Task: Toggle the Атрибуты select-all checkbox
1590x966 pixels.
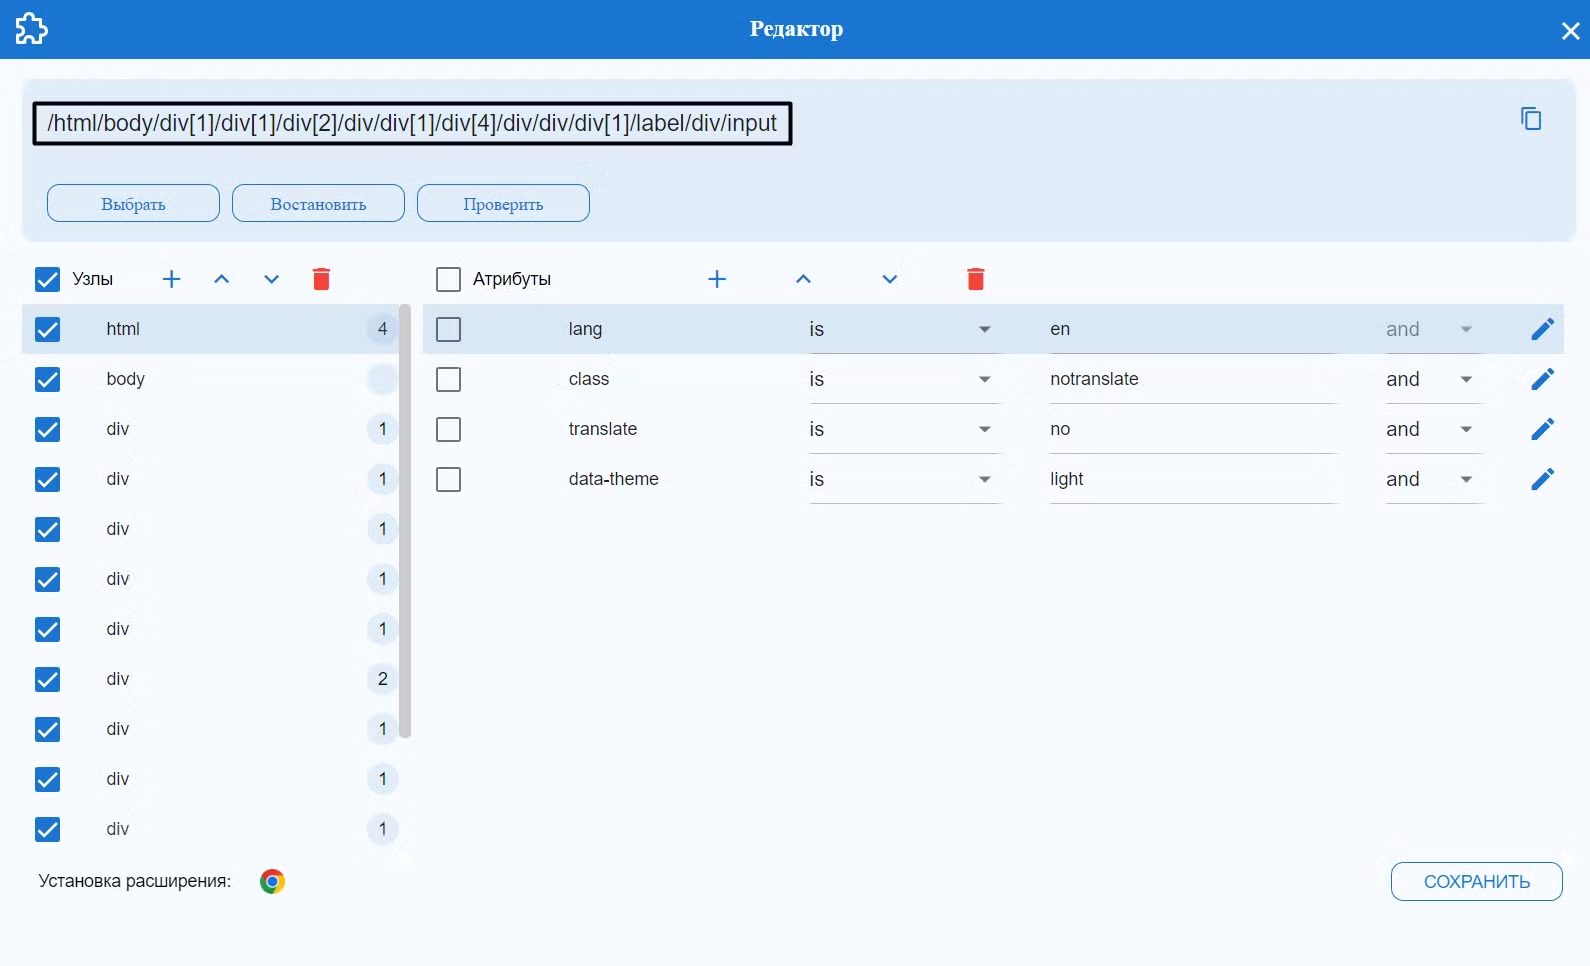Action: click(448, 279)
